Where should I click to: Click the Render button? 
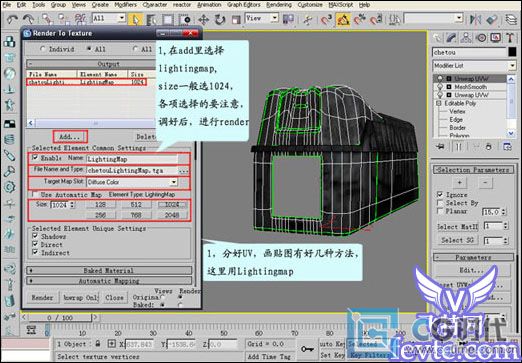pos(42,297)
